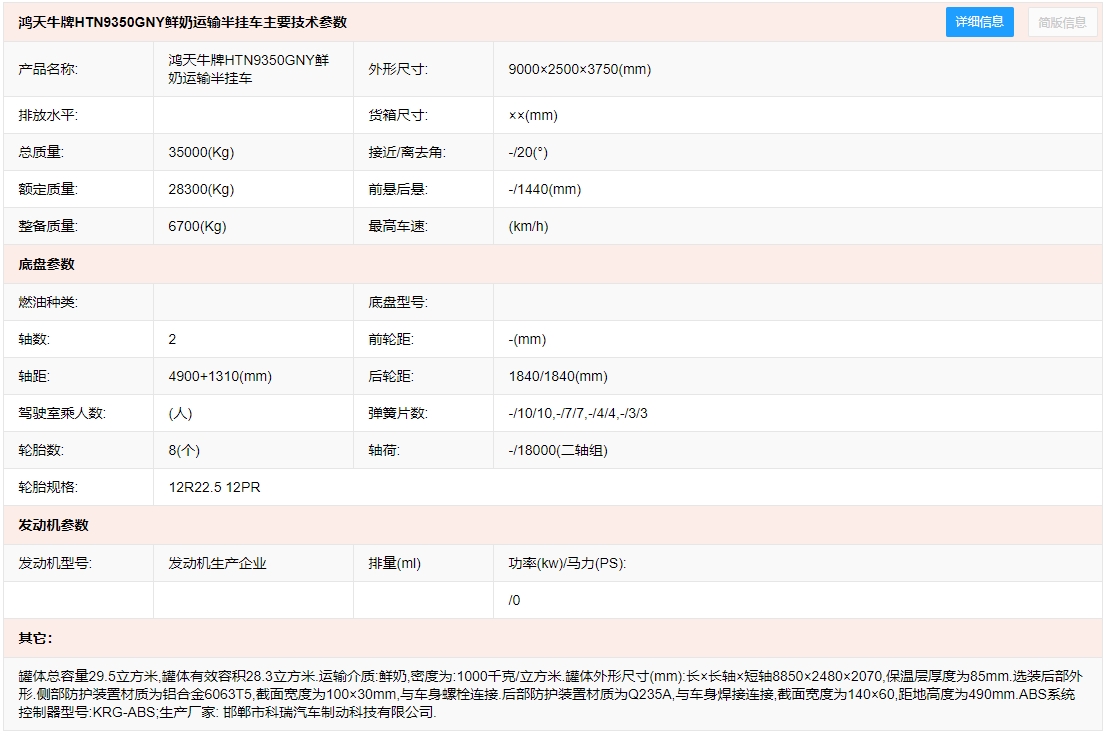Viewport: 1108px width, 736px height.
Task: Select engine power value /0
Action: 514,600
